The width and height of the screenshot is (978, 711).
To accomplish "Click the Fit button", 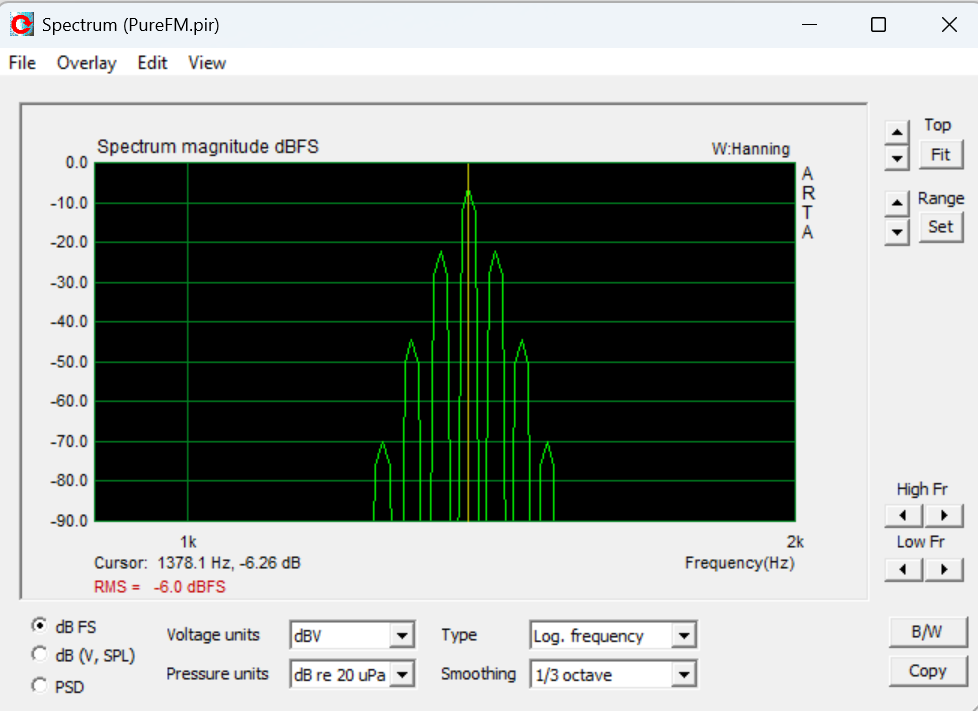I will [x=941, y=155].
